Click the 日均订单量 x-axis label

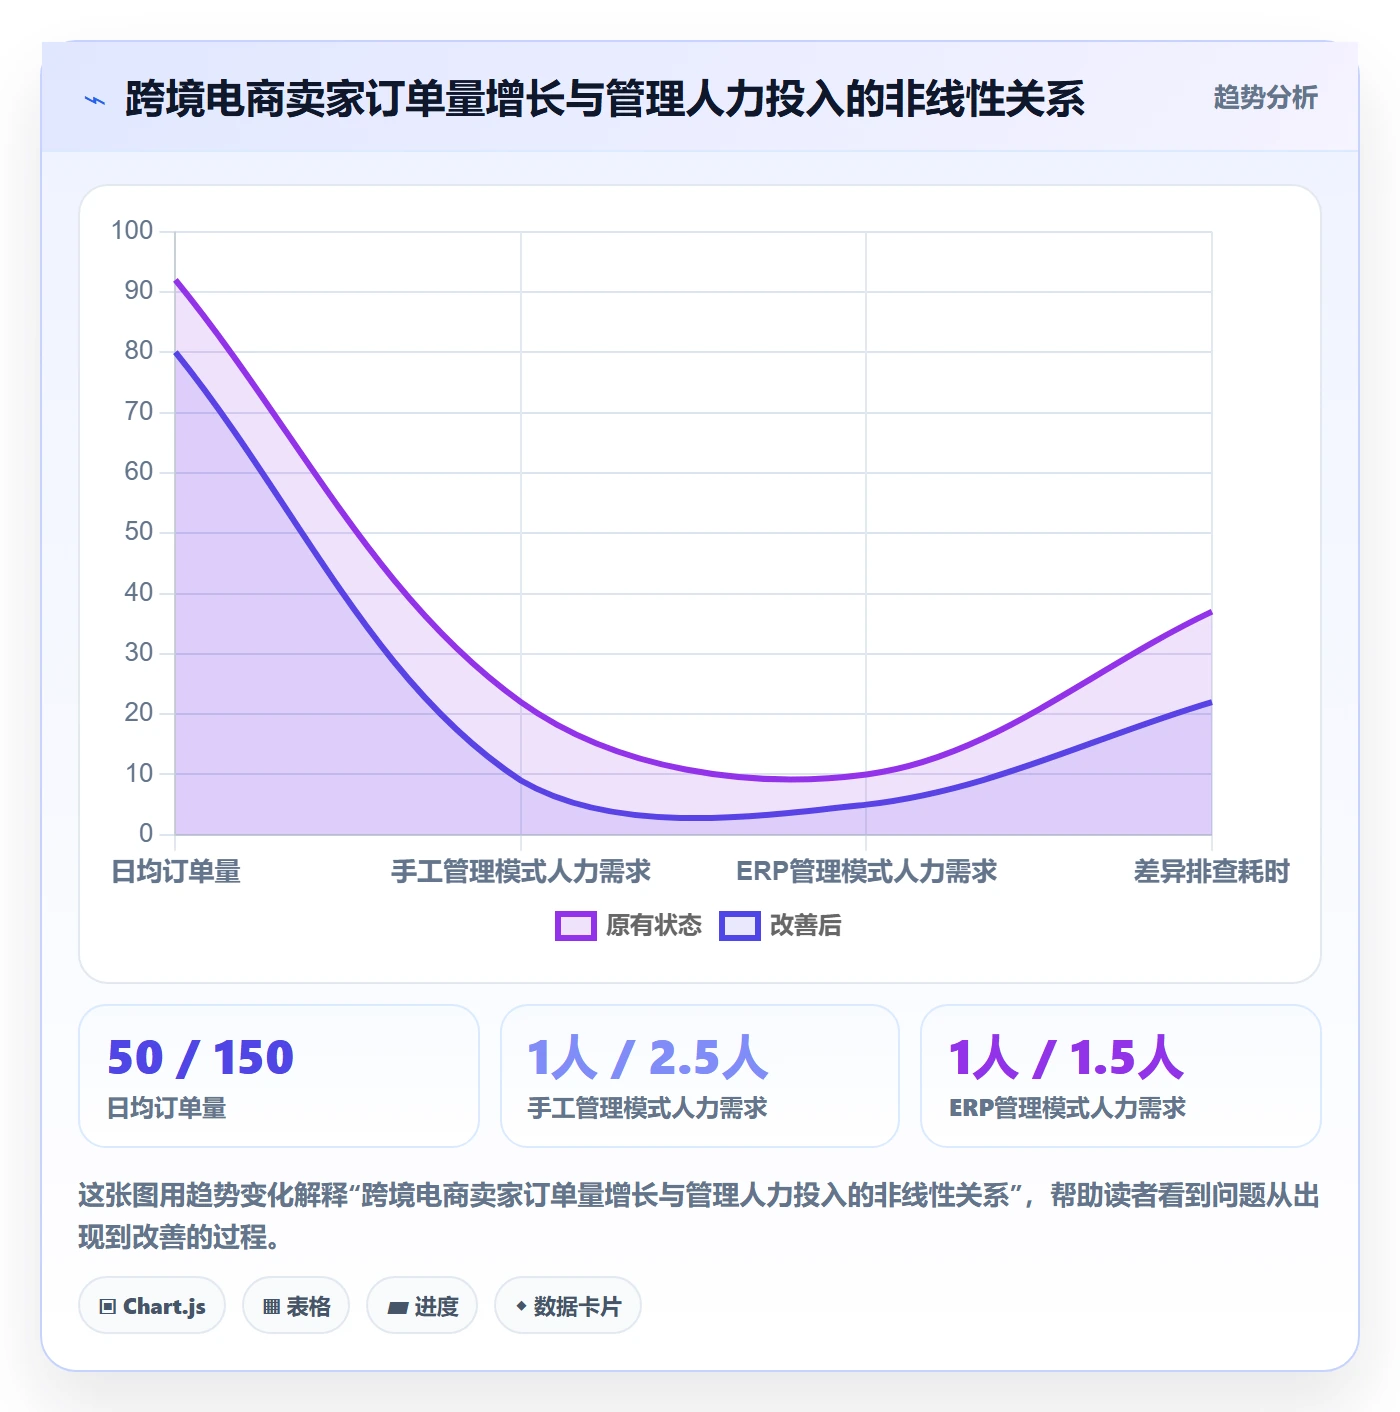click(x=176, y=872)
